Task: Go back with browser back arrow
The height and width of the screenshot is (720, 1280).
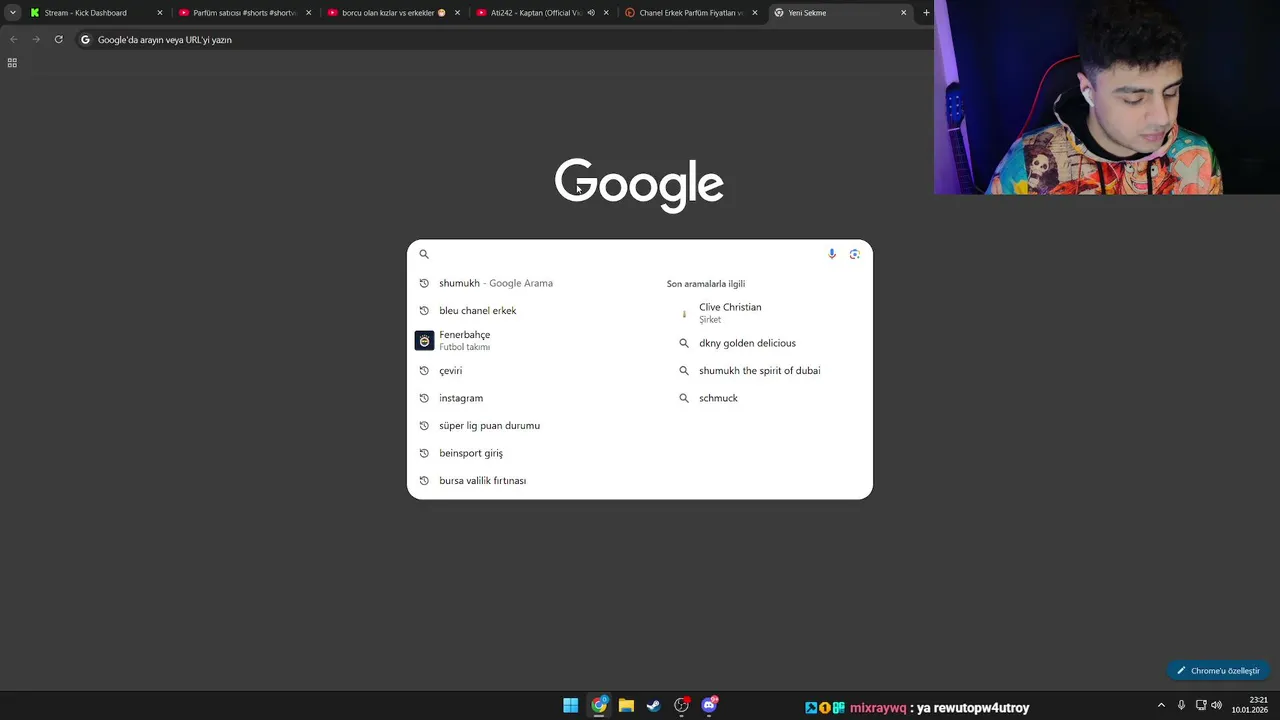Action: [x=13, y=40]
